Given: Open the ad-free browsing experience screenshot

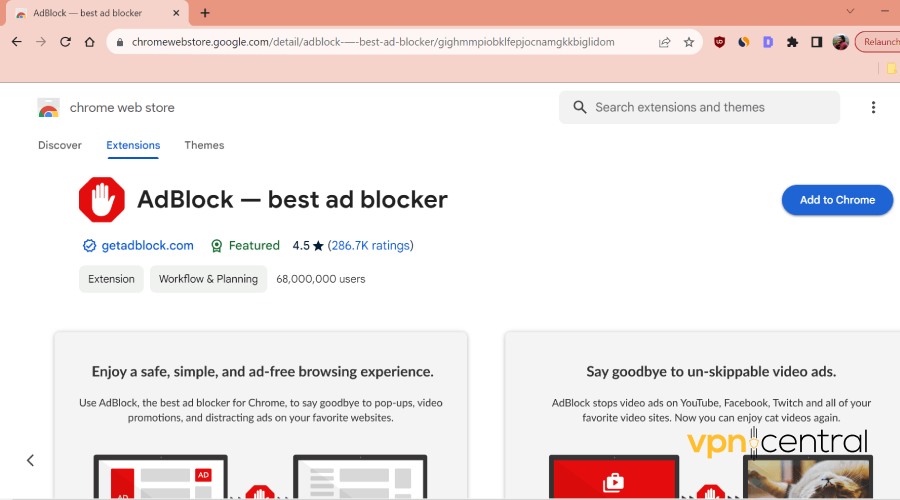Looking at the screenshot, I should tap(261, 415).
